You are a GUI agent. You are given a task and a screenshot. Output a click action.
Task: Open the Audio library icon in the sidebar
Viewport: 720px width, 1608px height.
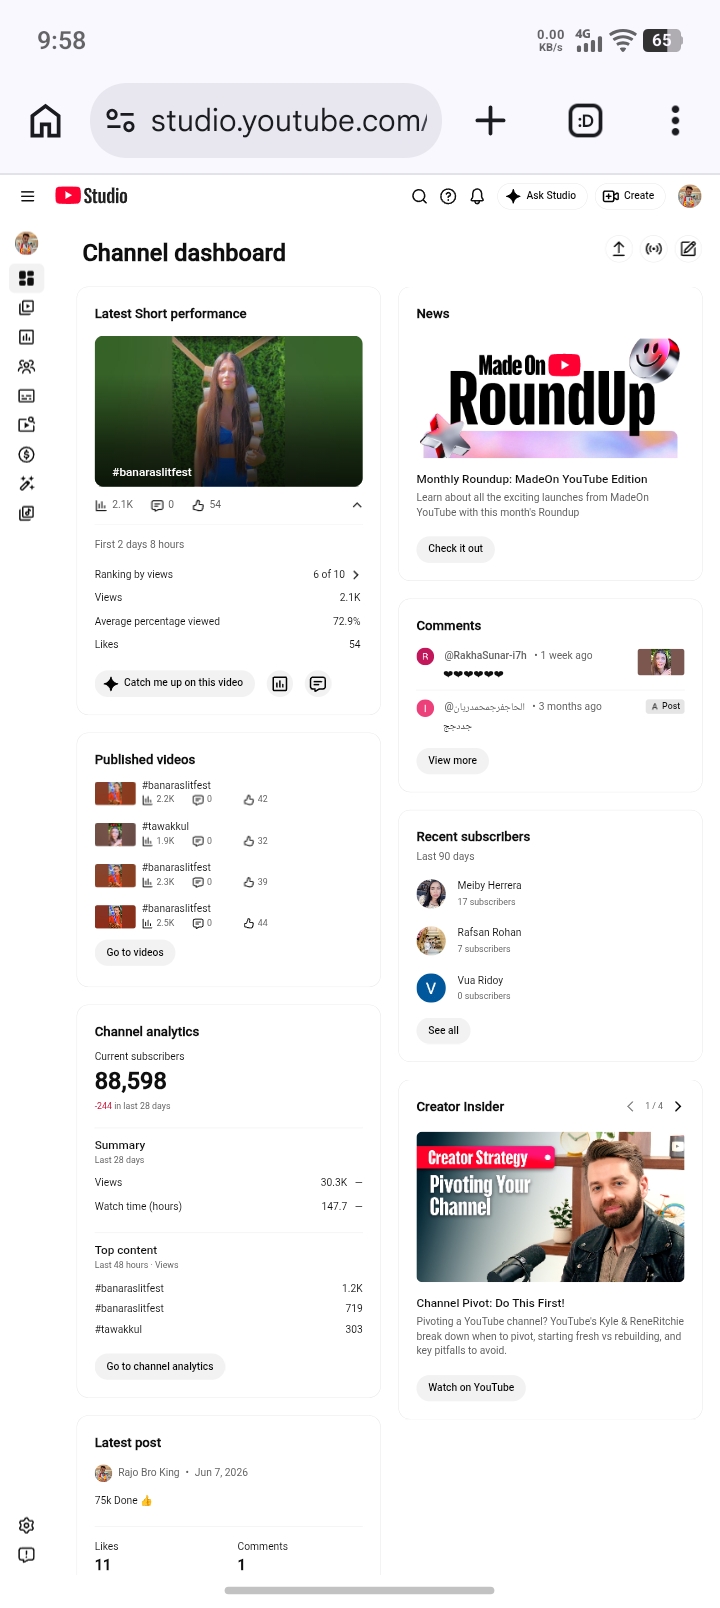tap(27, 513)
